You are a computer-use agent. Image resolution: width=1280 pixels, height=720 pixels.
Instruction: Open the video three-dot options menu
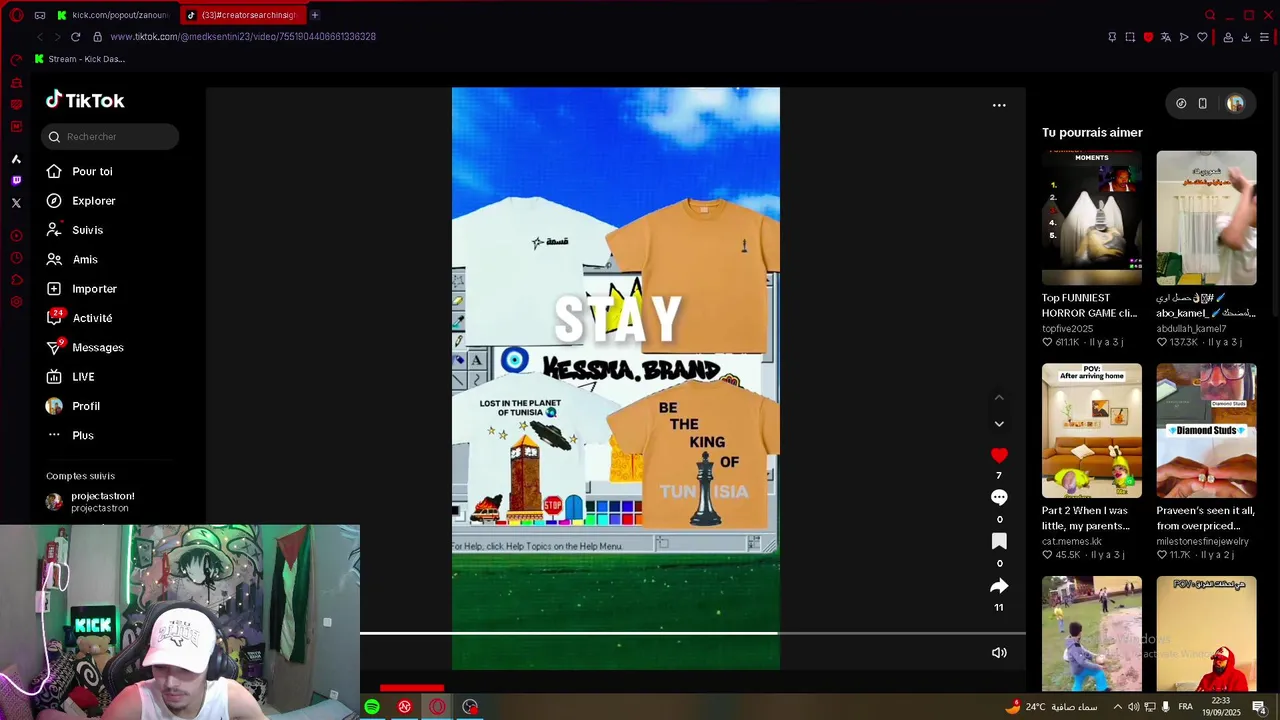[999, 105]
